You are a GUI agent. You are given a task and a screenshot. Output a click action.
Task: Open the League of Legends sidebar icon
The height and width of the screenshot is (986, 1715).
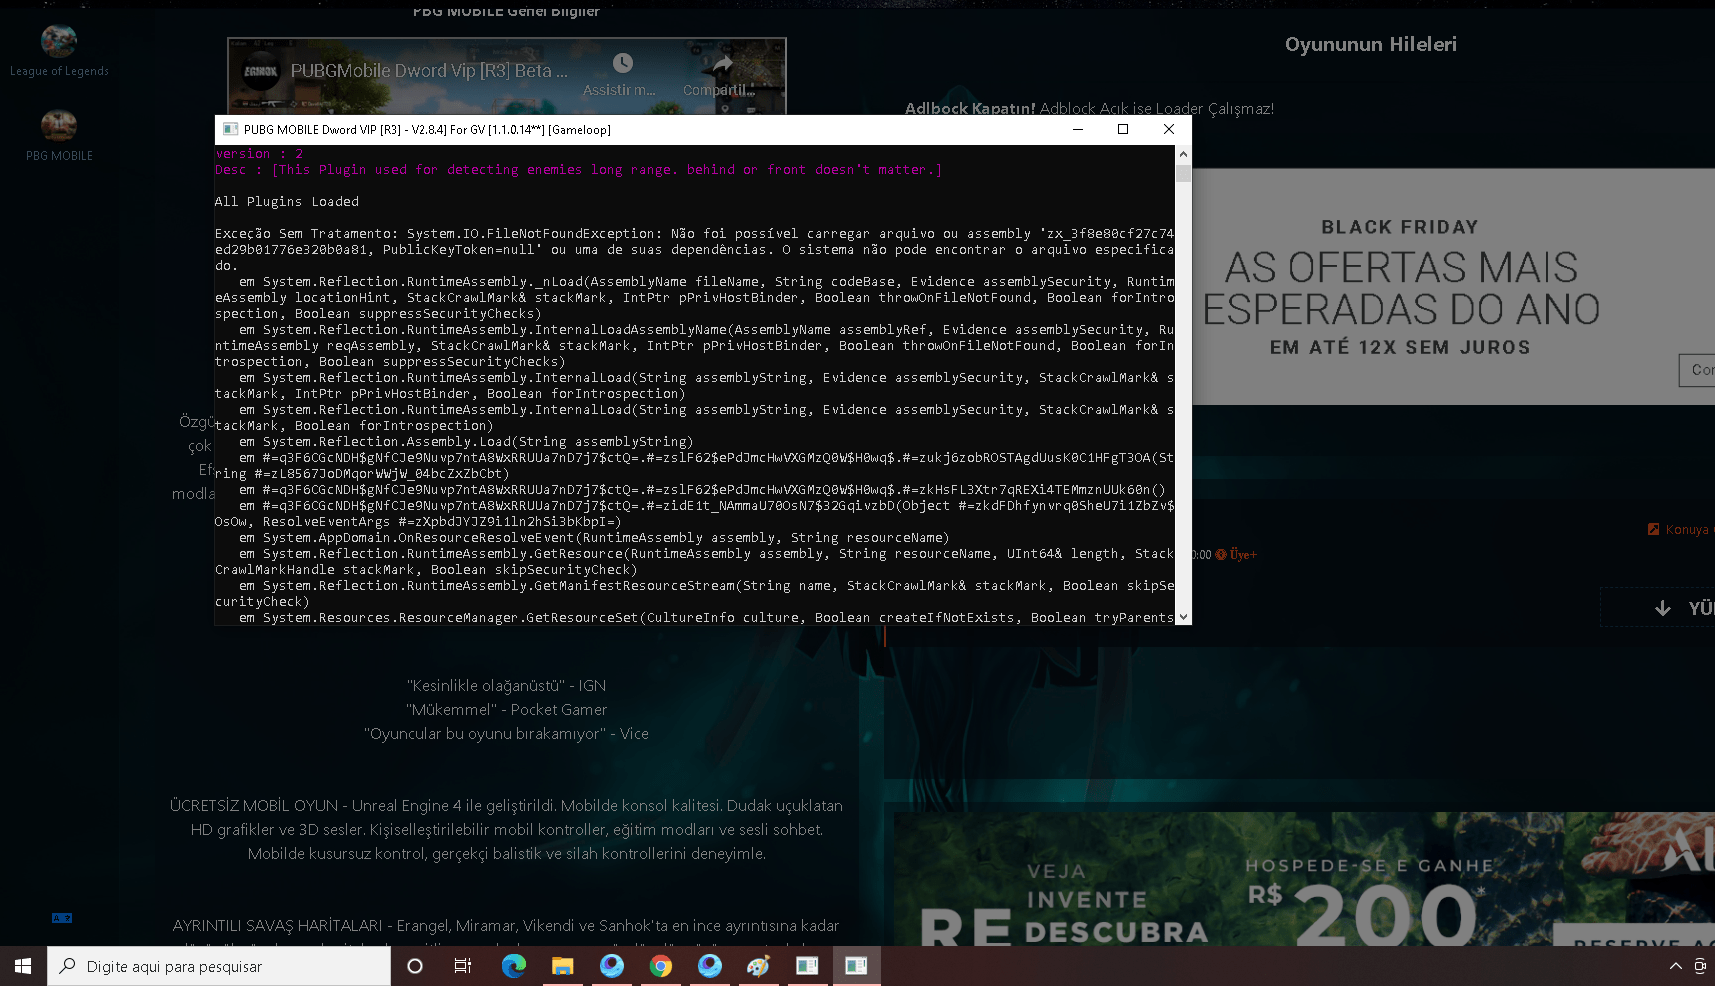coord(59,41)
